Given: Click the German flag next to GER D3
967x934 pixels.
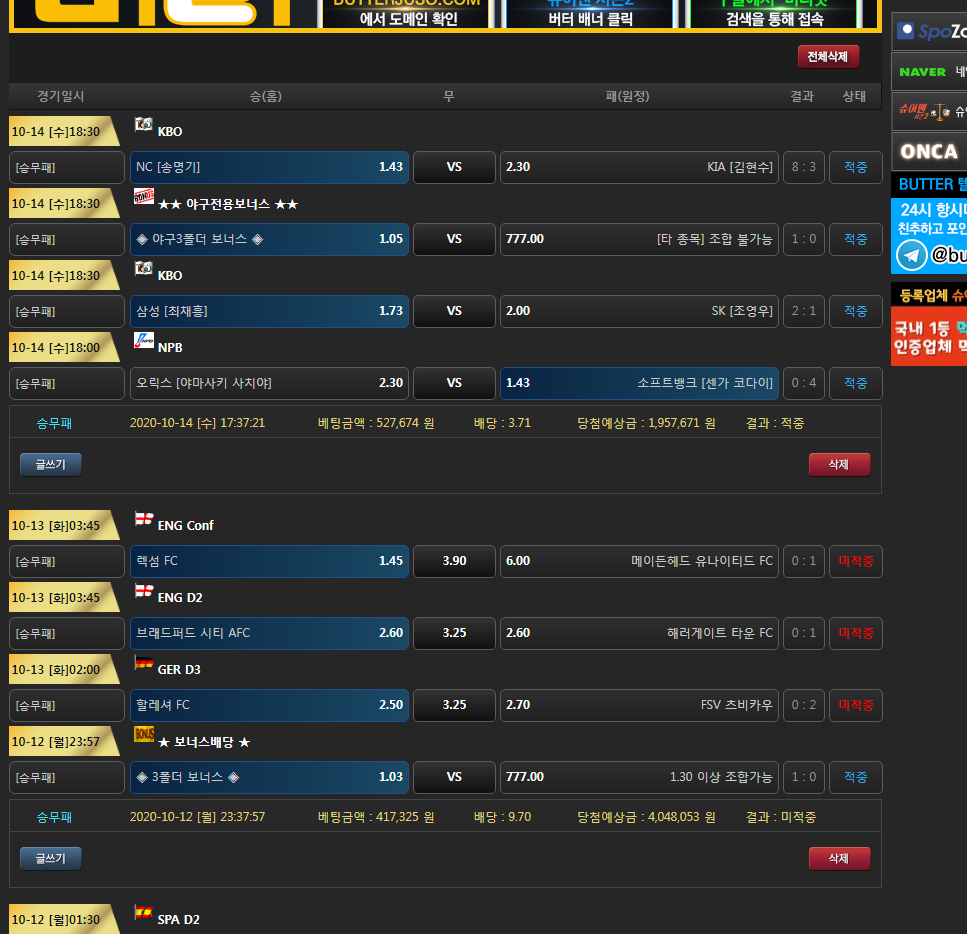Looking at the screenshot, I should point(143,663).
